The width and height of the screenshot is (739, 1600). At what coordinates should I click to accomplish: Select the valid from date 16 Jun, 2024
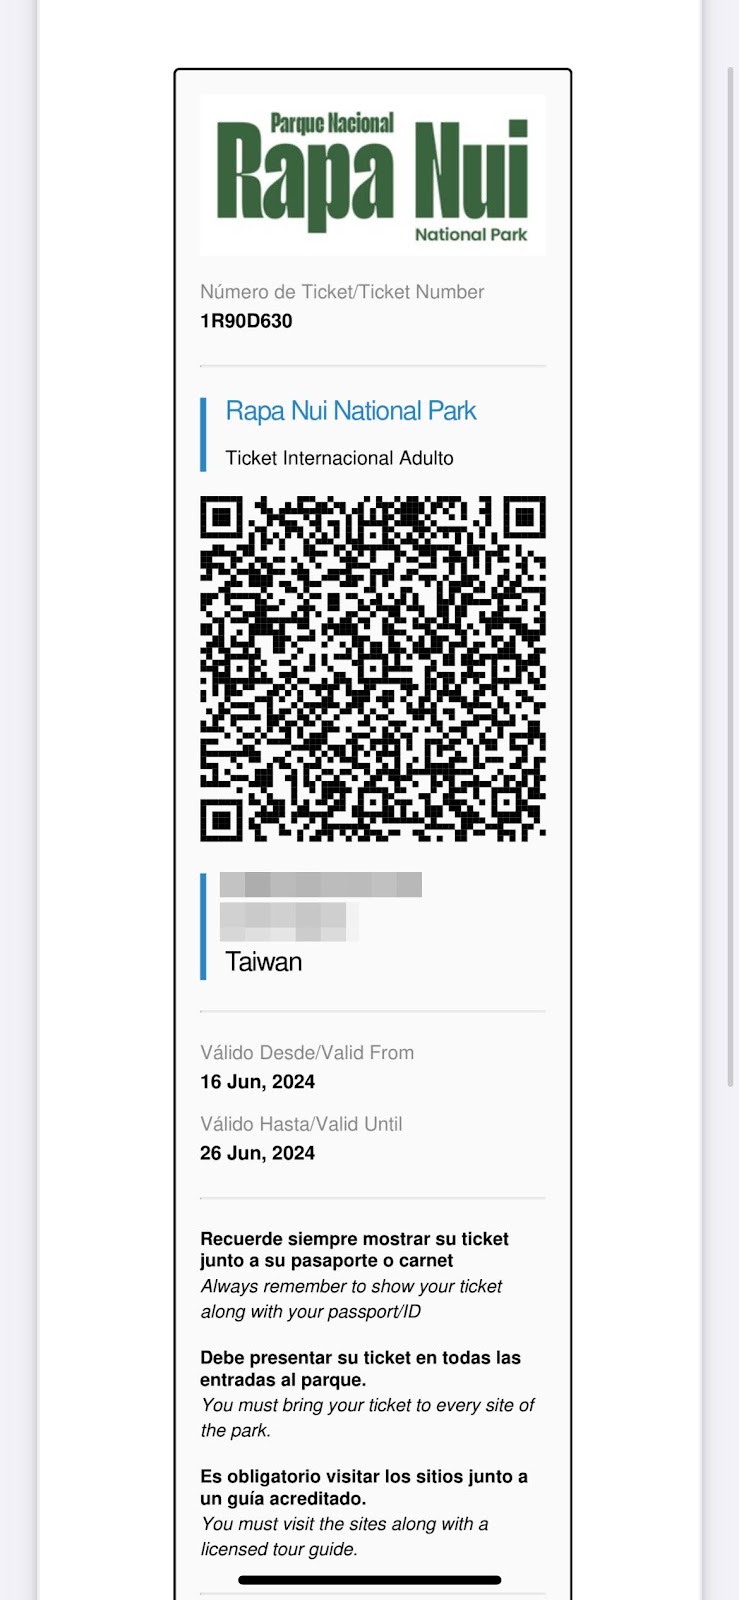click(x=257, y=1082)
